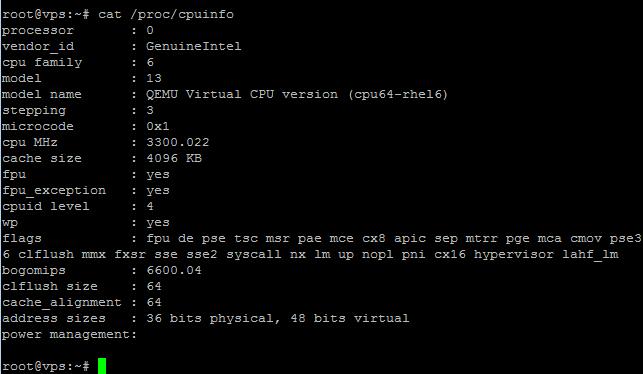Click the bottom root@vps prompt
This screenshot has height=374, width=643.
pyautogui.click(x=46, y=366)
